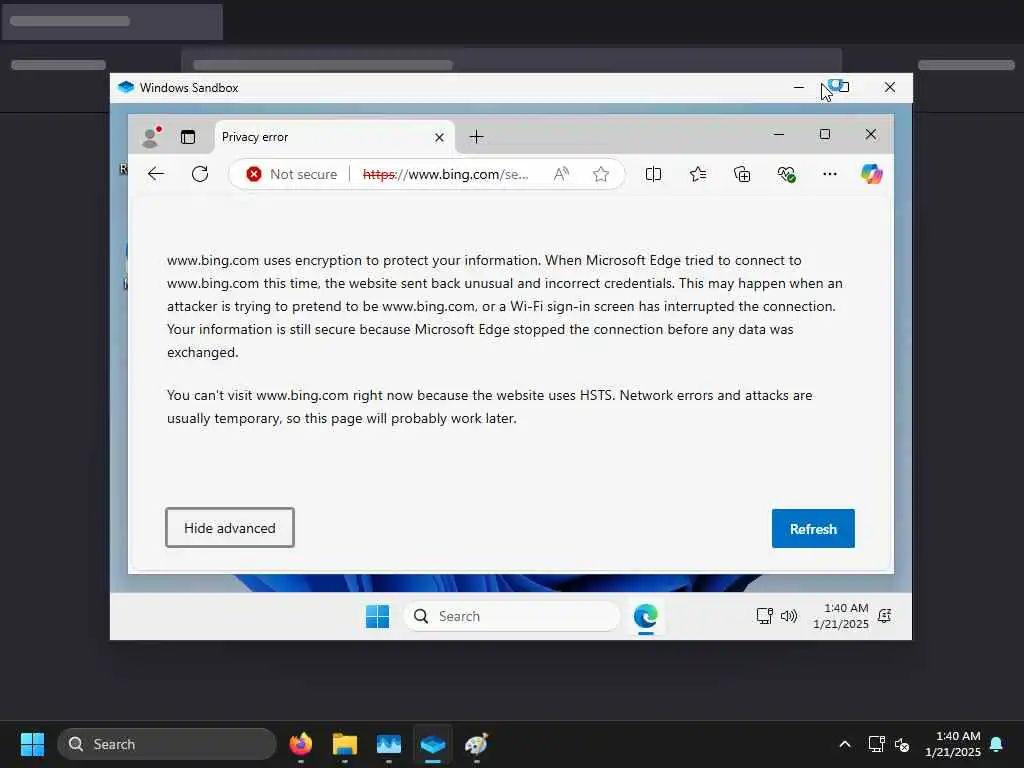Click the Edge profile avatar icon
Screen dimensions: 1024x768
[152, 136]
